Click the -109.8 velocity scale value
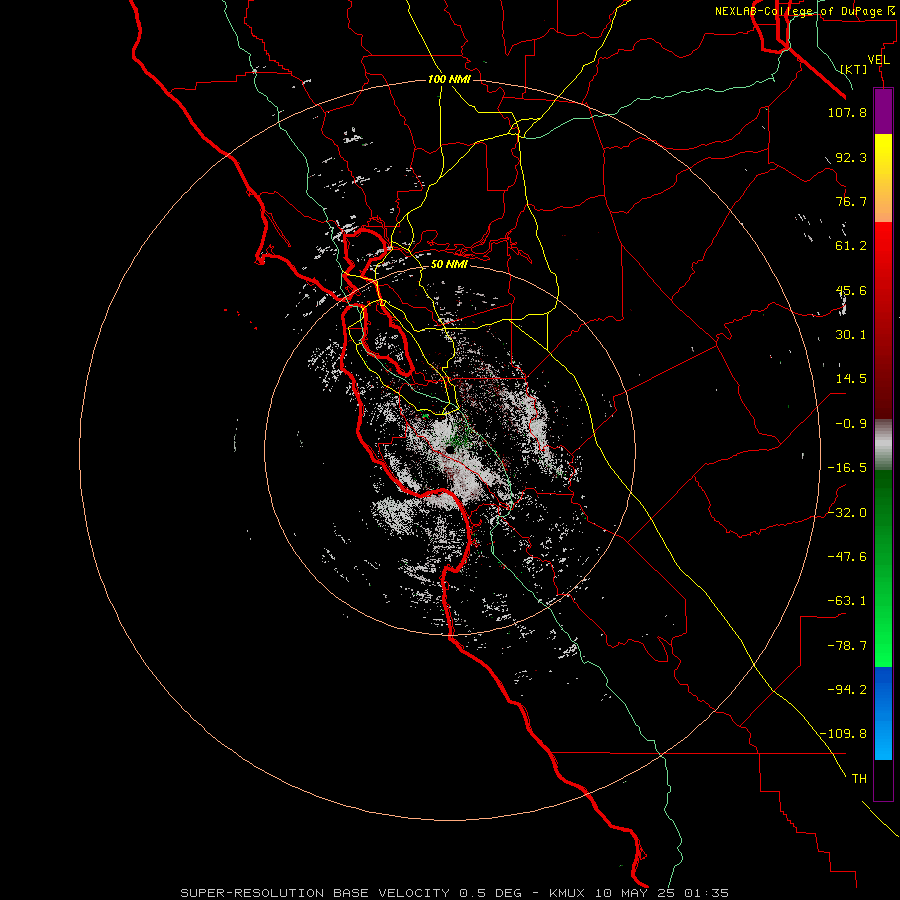Screen dimensions: 900x900 click(843, 734)
